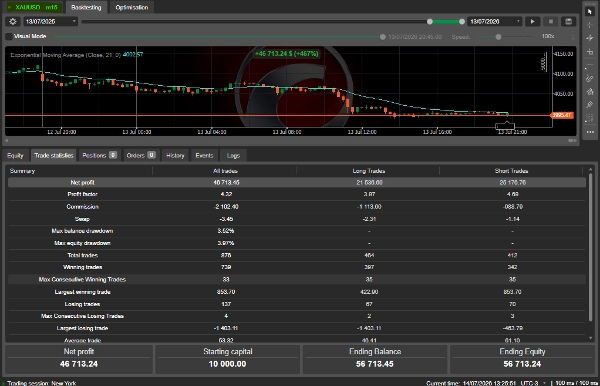Click Trading session New York status text

point(41,383)
